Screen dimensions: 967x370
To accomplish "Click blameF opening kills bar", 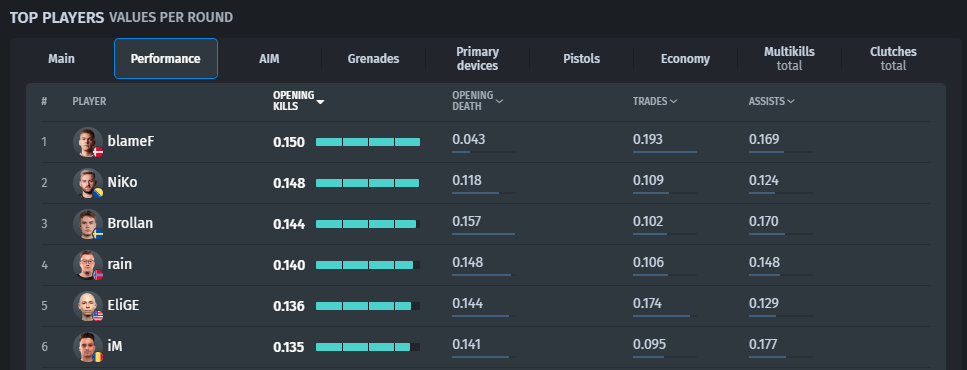I will click(x=368, y=142).
